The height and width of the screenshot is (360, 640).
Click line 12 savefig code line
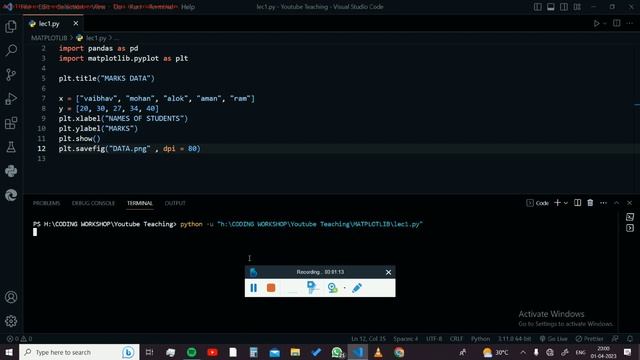(129, 149)
